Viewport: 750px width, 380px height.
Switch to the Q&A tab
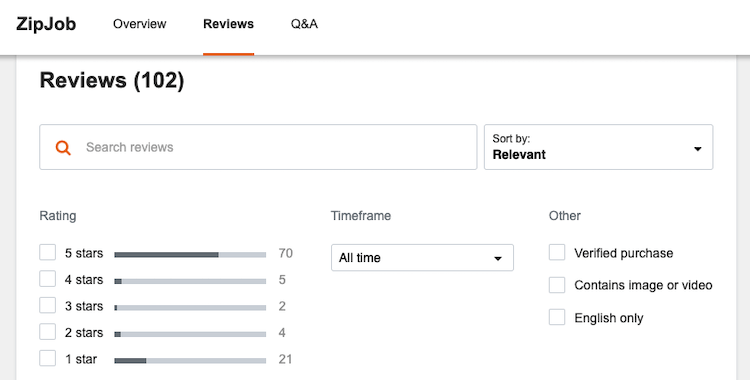point(304,24)
